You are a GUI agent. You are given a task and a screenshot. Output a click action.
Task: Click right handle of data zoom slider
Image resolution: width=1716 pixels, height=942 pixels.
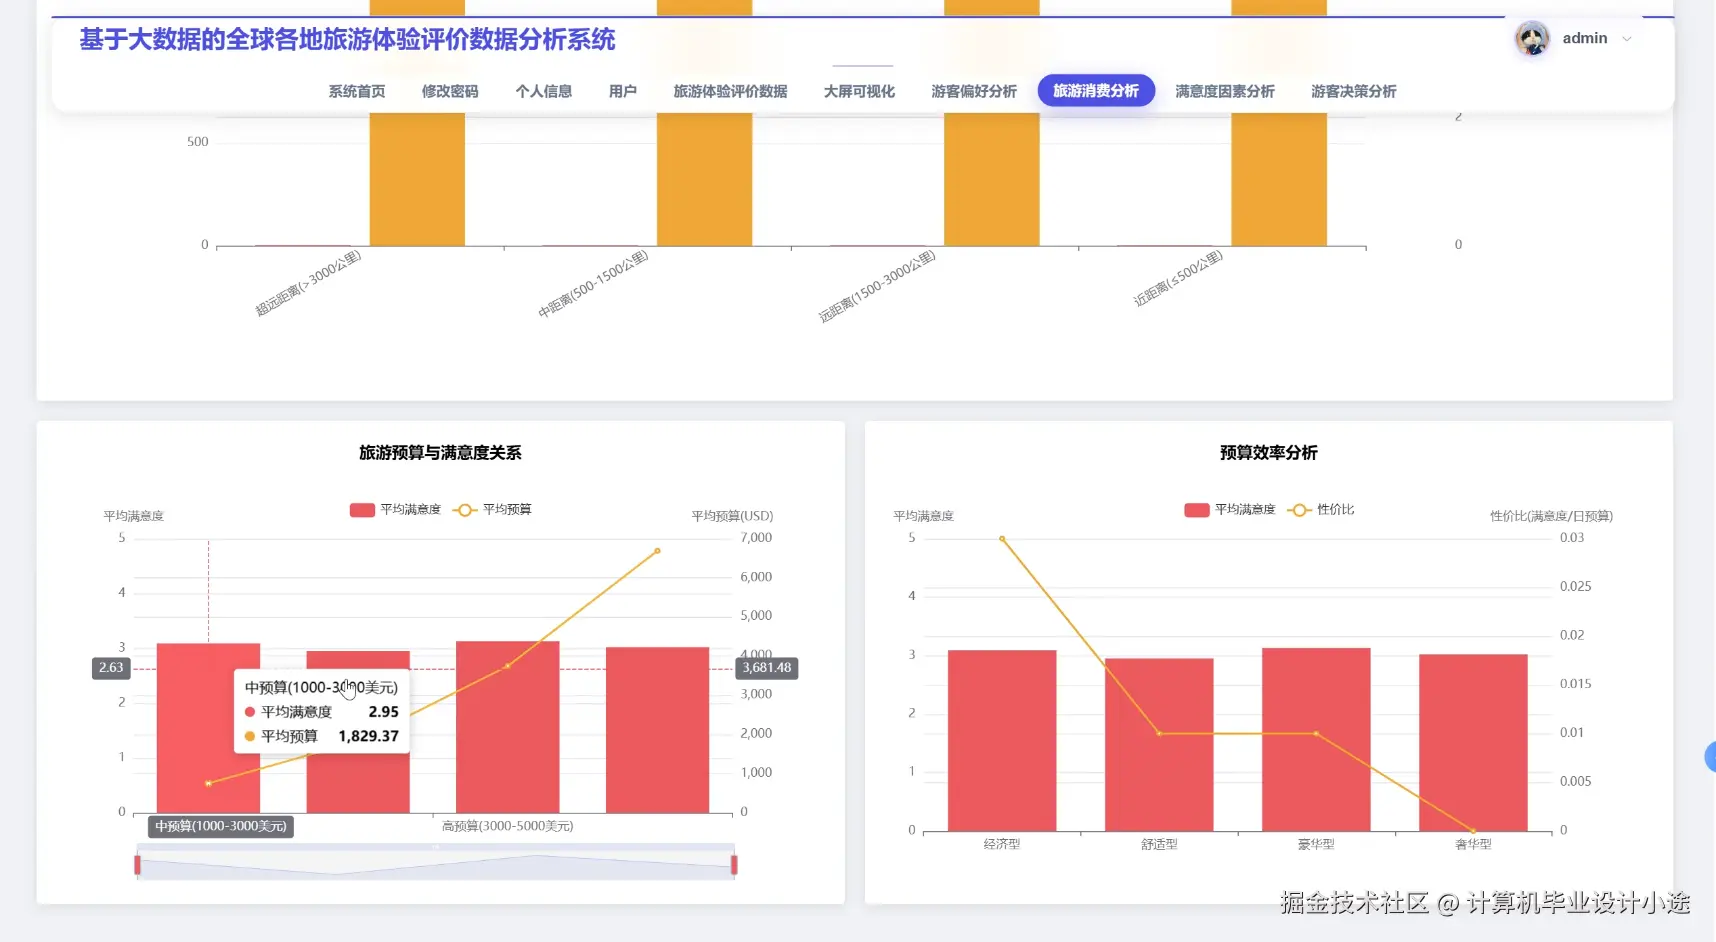point(734,864)
